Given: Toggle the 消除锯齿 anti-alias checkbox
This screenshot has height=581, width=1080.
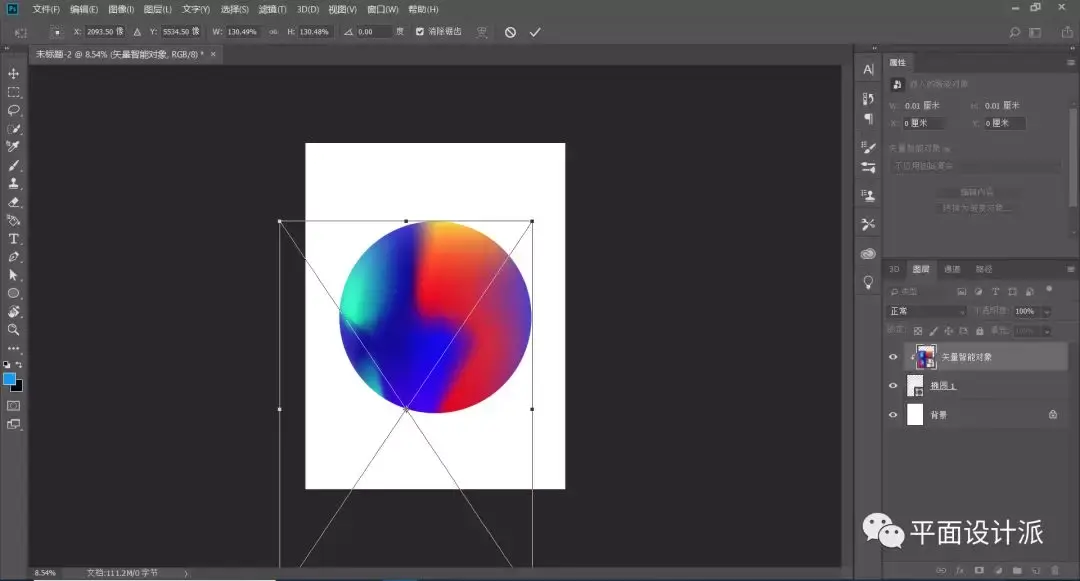Looking at the screenshot, I should (x=419, y=32).
